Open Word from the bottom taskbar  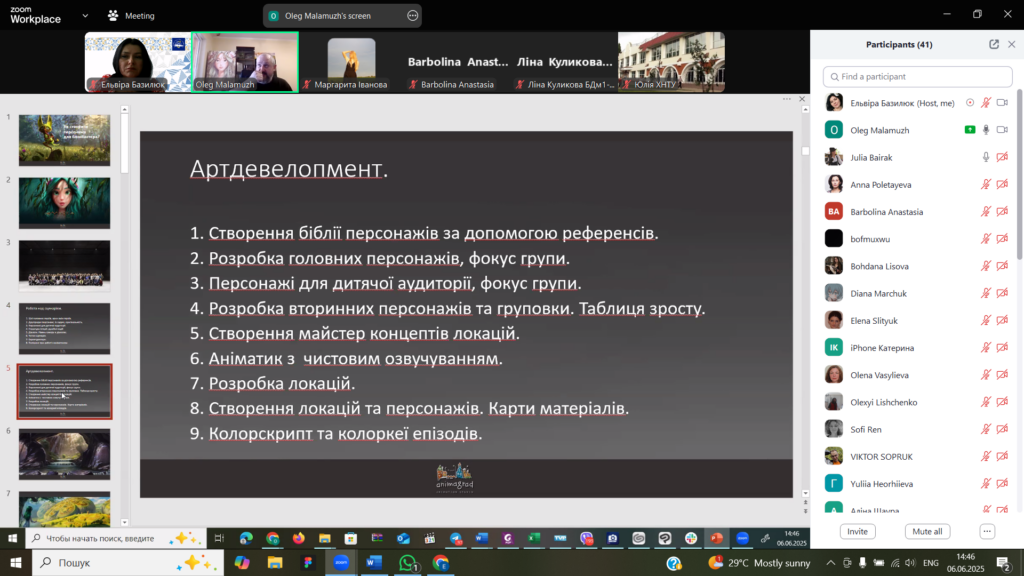[x=374, y=562]
